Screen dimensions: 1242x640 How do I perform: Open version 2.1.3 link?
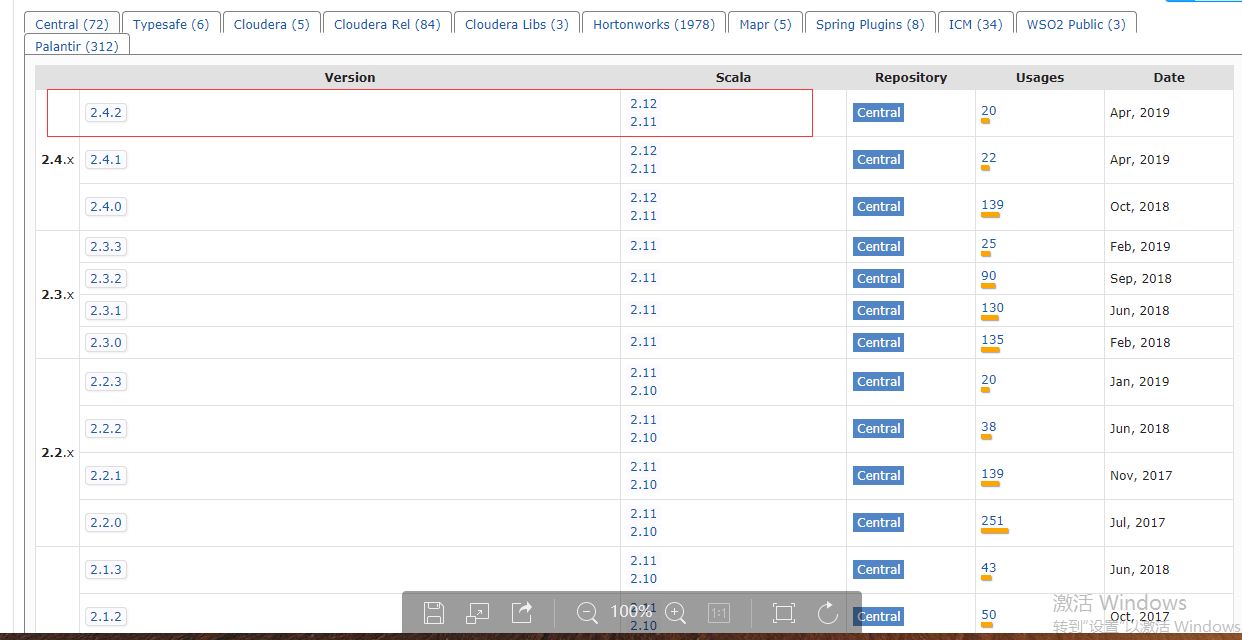tap(106, 570)
